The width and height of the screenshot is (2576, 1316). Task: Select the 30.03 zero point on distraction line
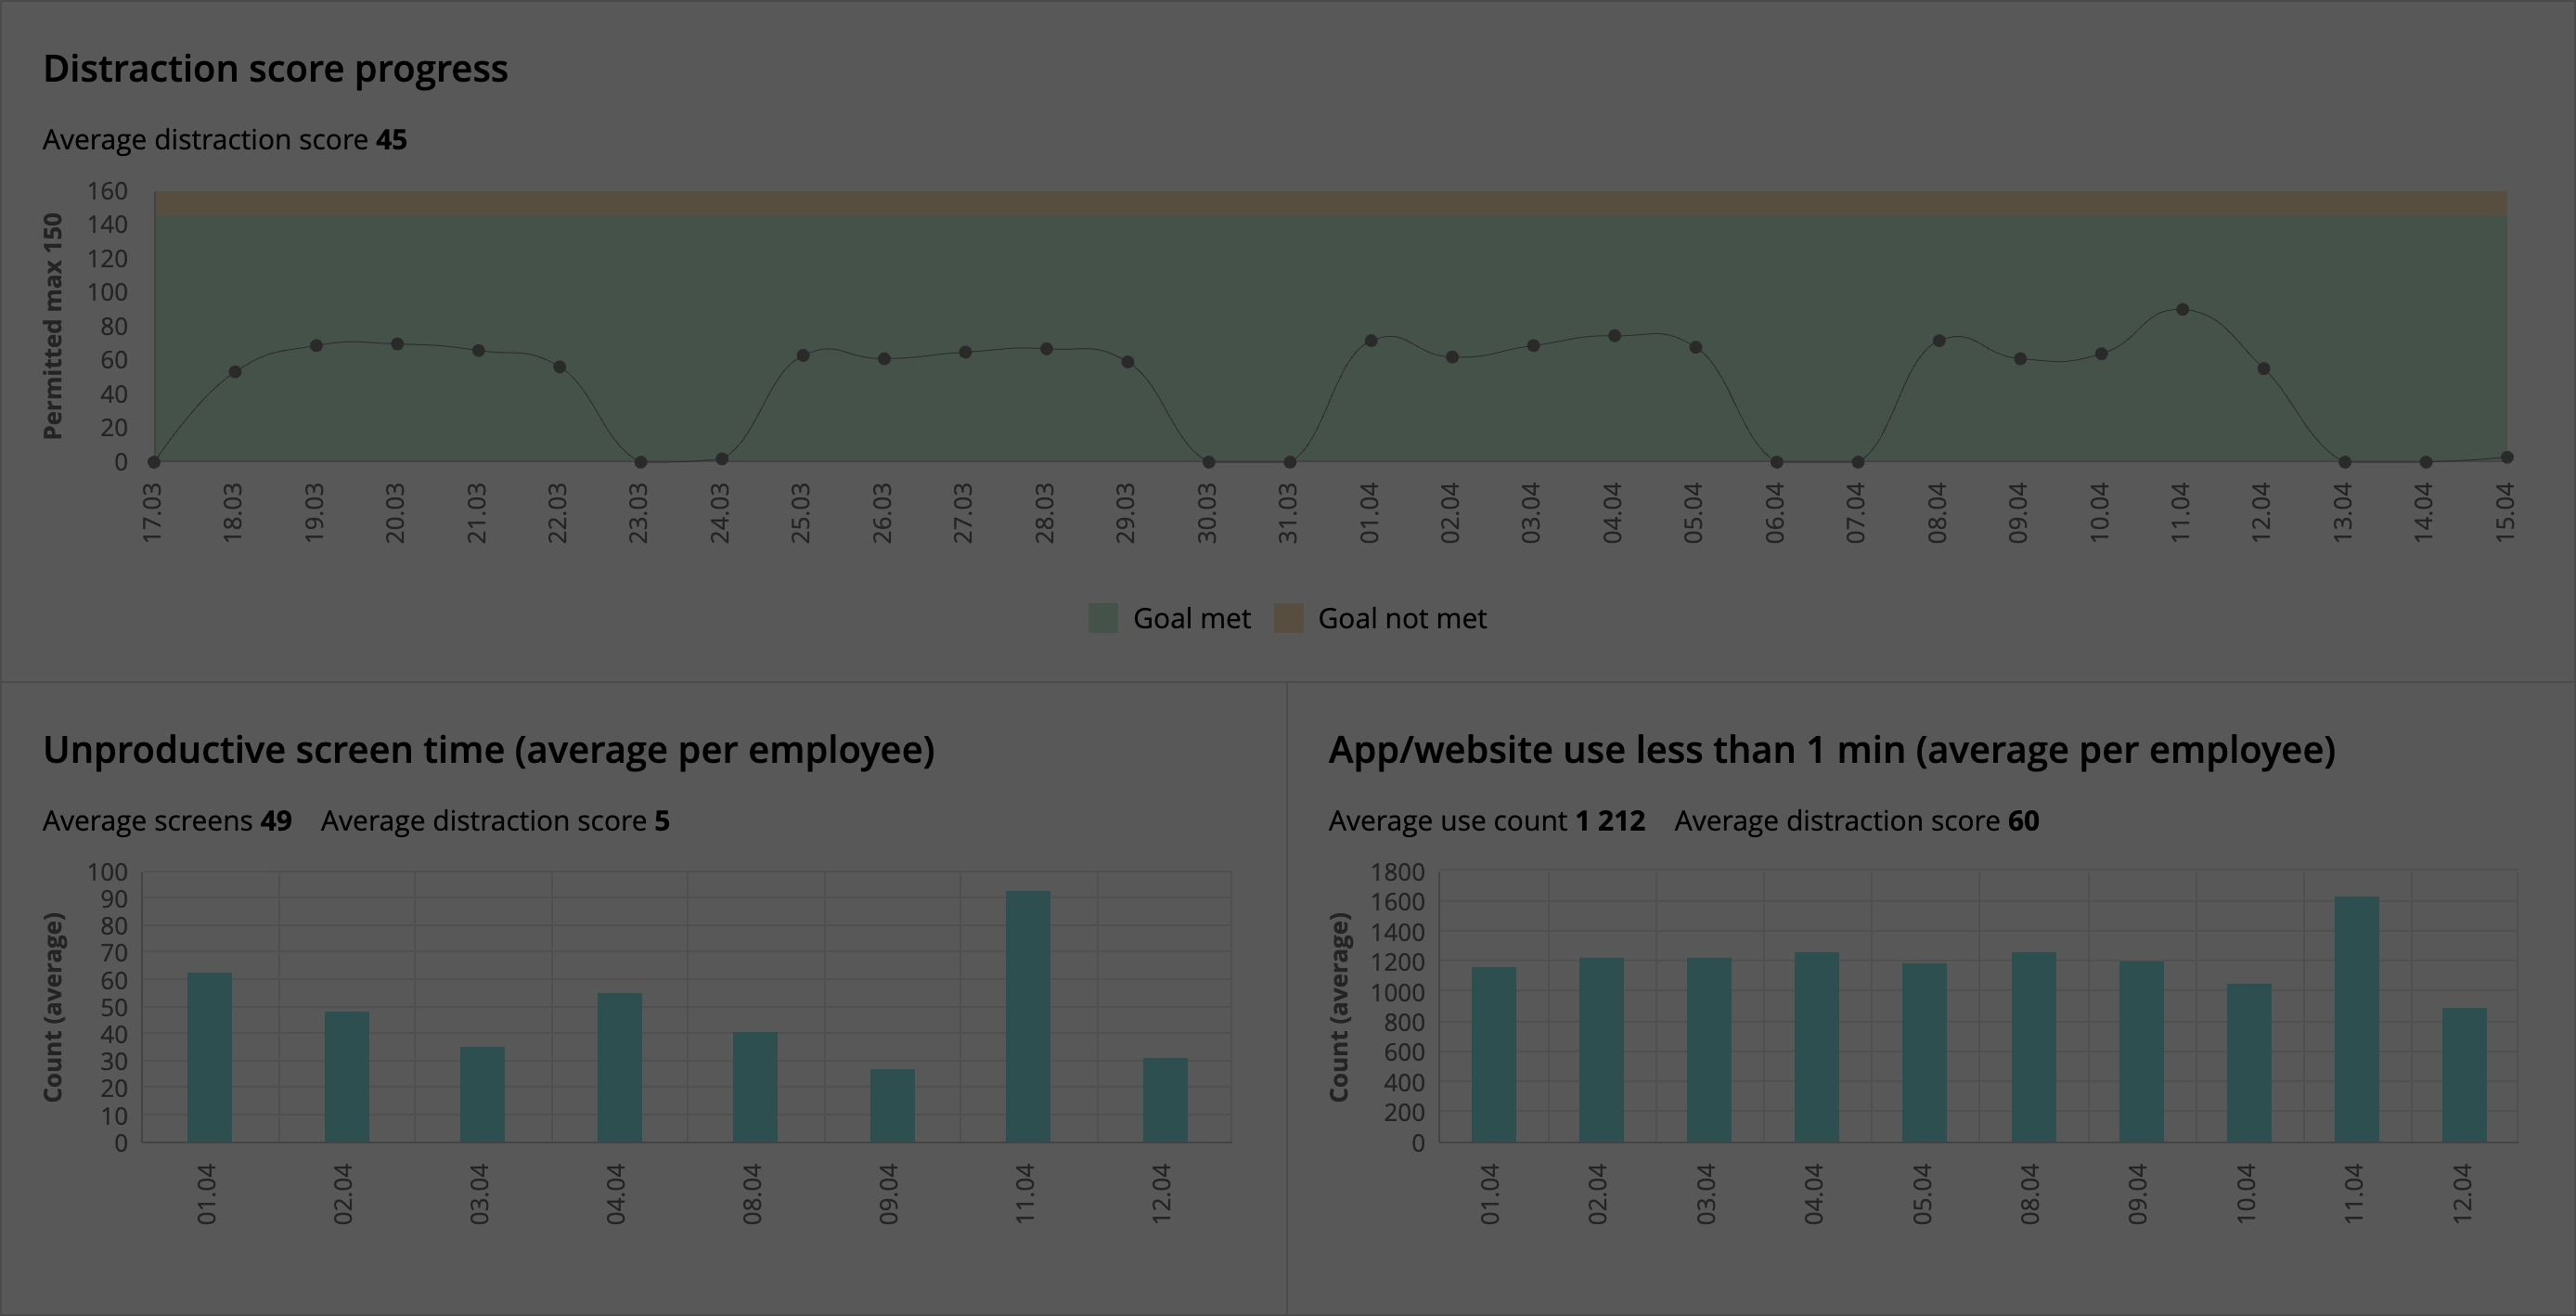tap(1209, 462)
